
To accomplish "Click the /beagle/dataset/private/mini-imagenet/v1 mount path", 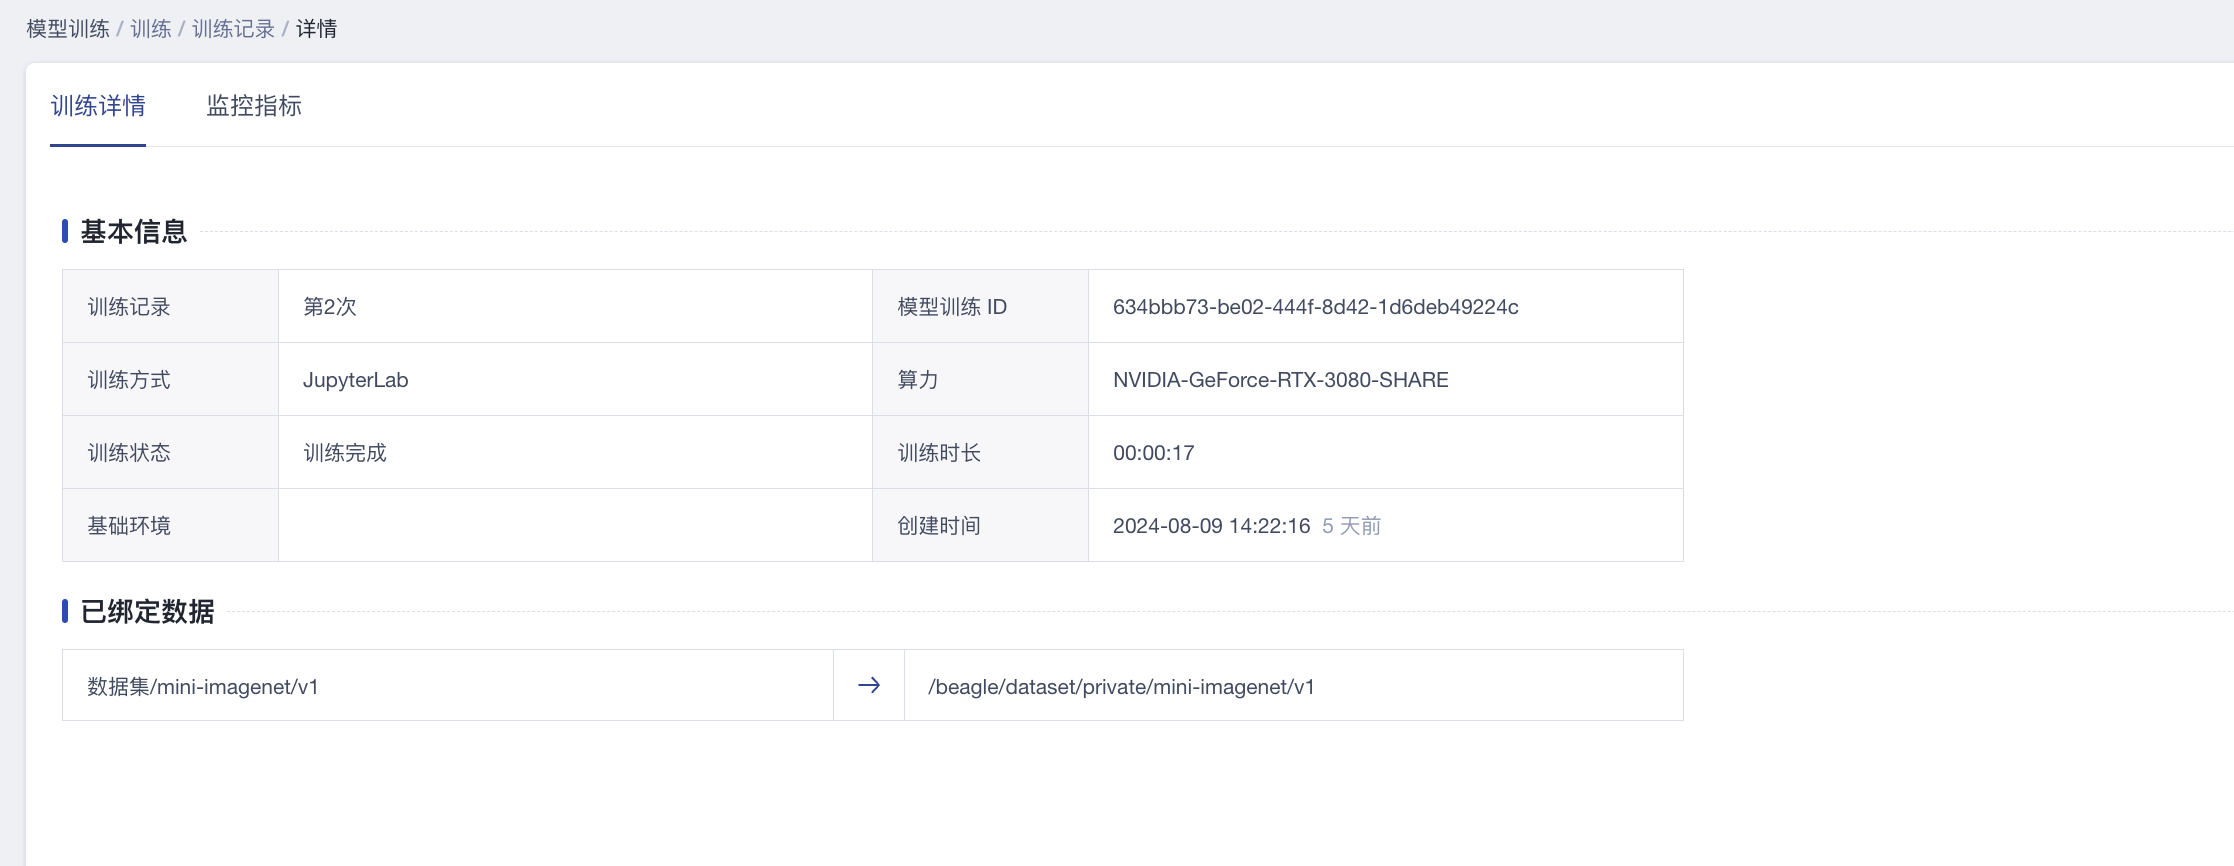I will 1121,687.
